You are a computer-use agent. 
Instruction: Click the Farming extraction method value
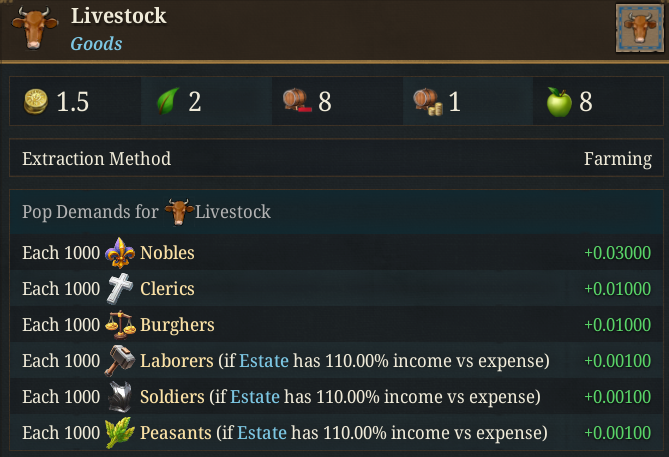(617, 159)
